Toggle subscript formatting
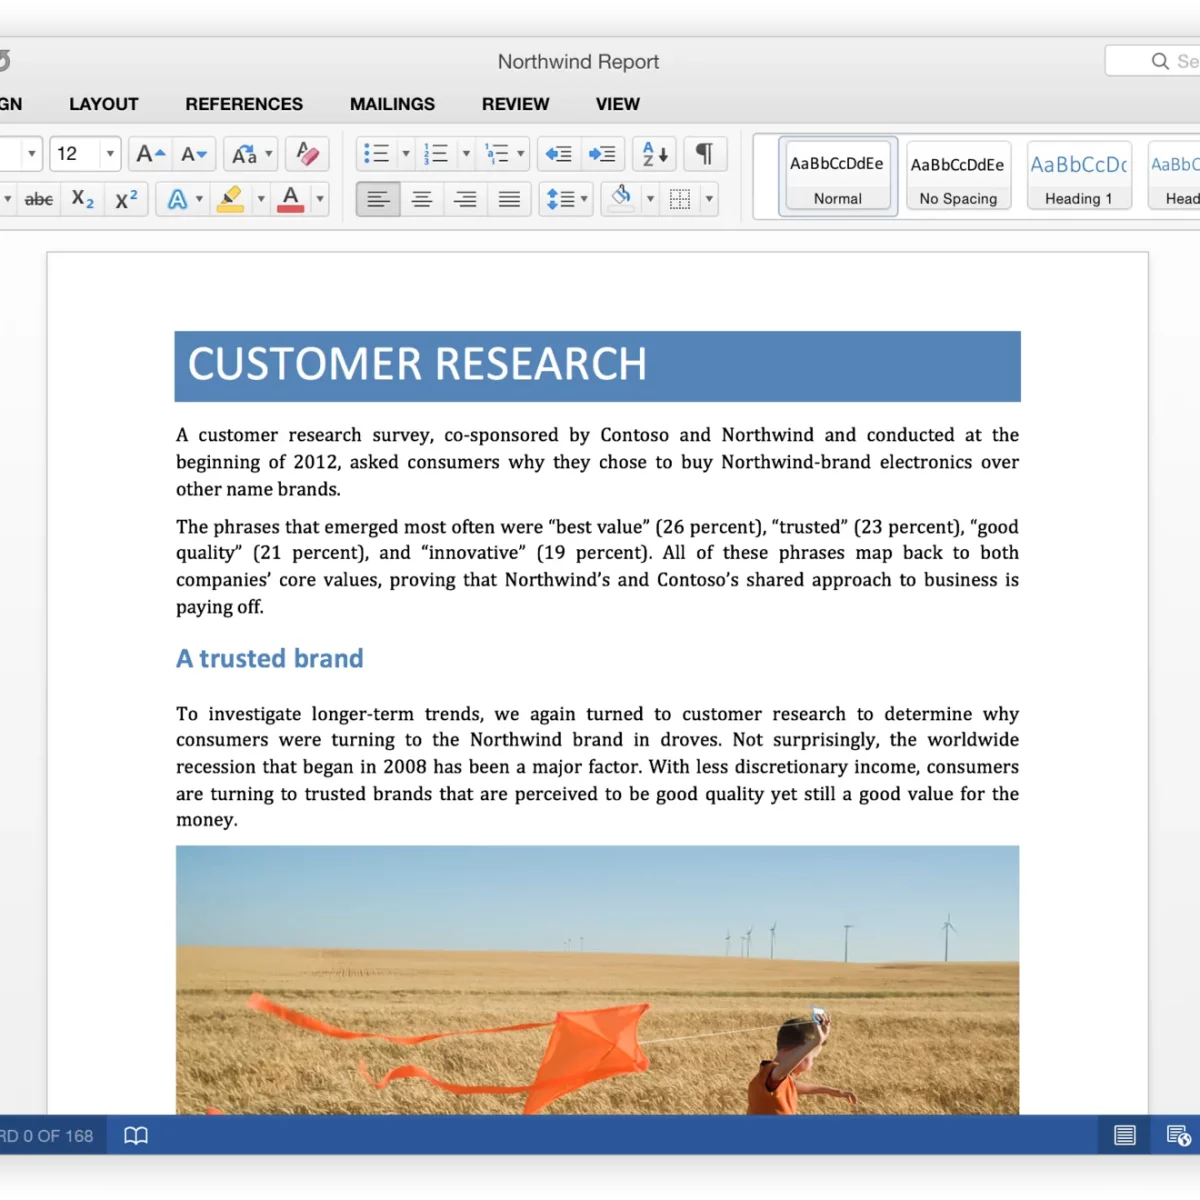The height and width of the screenshot is (1200, 1200). click(x=83, y=199)
